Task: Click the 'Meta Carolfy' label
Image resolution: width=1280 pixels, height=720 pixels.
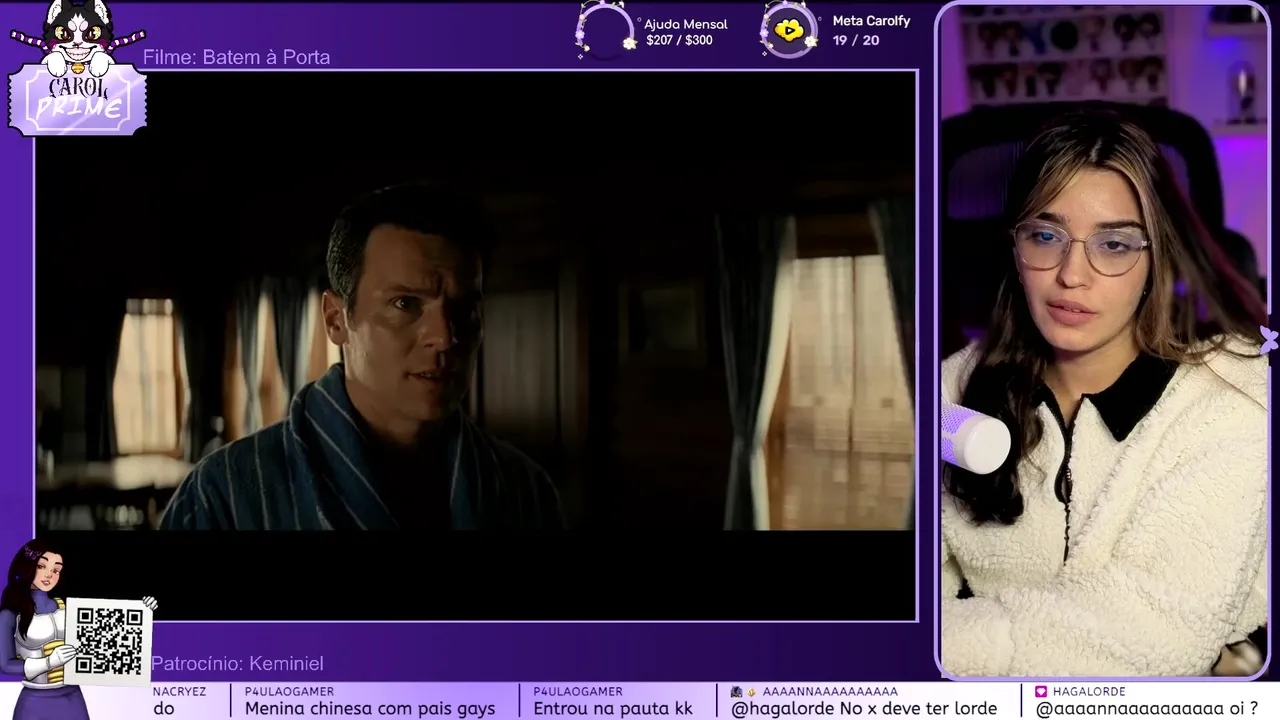Action: (871, 21)
